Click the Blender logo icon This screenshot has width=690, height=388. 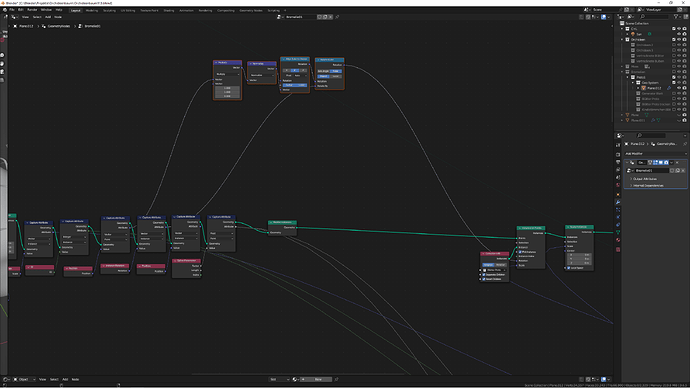click(x=5, y=10)
